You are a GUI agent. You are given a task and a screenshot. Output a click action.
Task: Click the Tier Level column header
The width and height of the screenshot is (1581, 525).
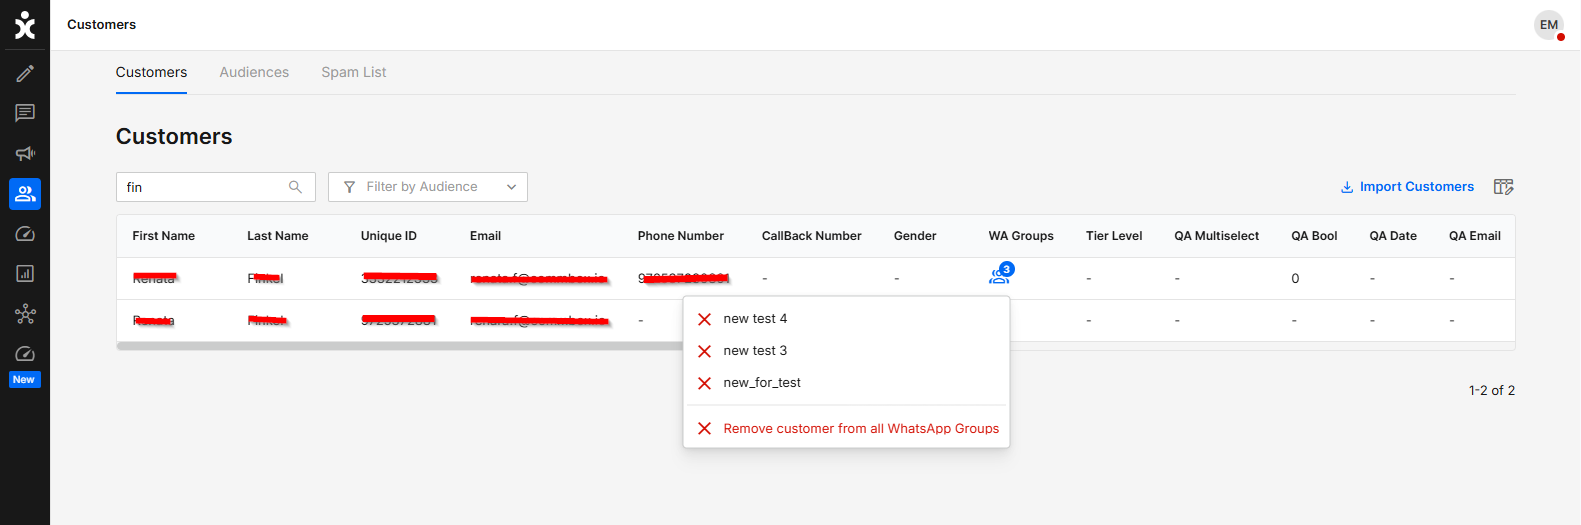click(1114, 236)
